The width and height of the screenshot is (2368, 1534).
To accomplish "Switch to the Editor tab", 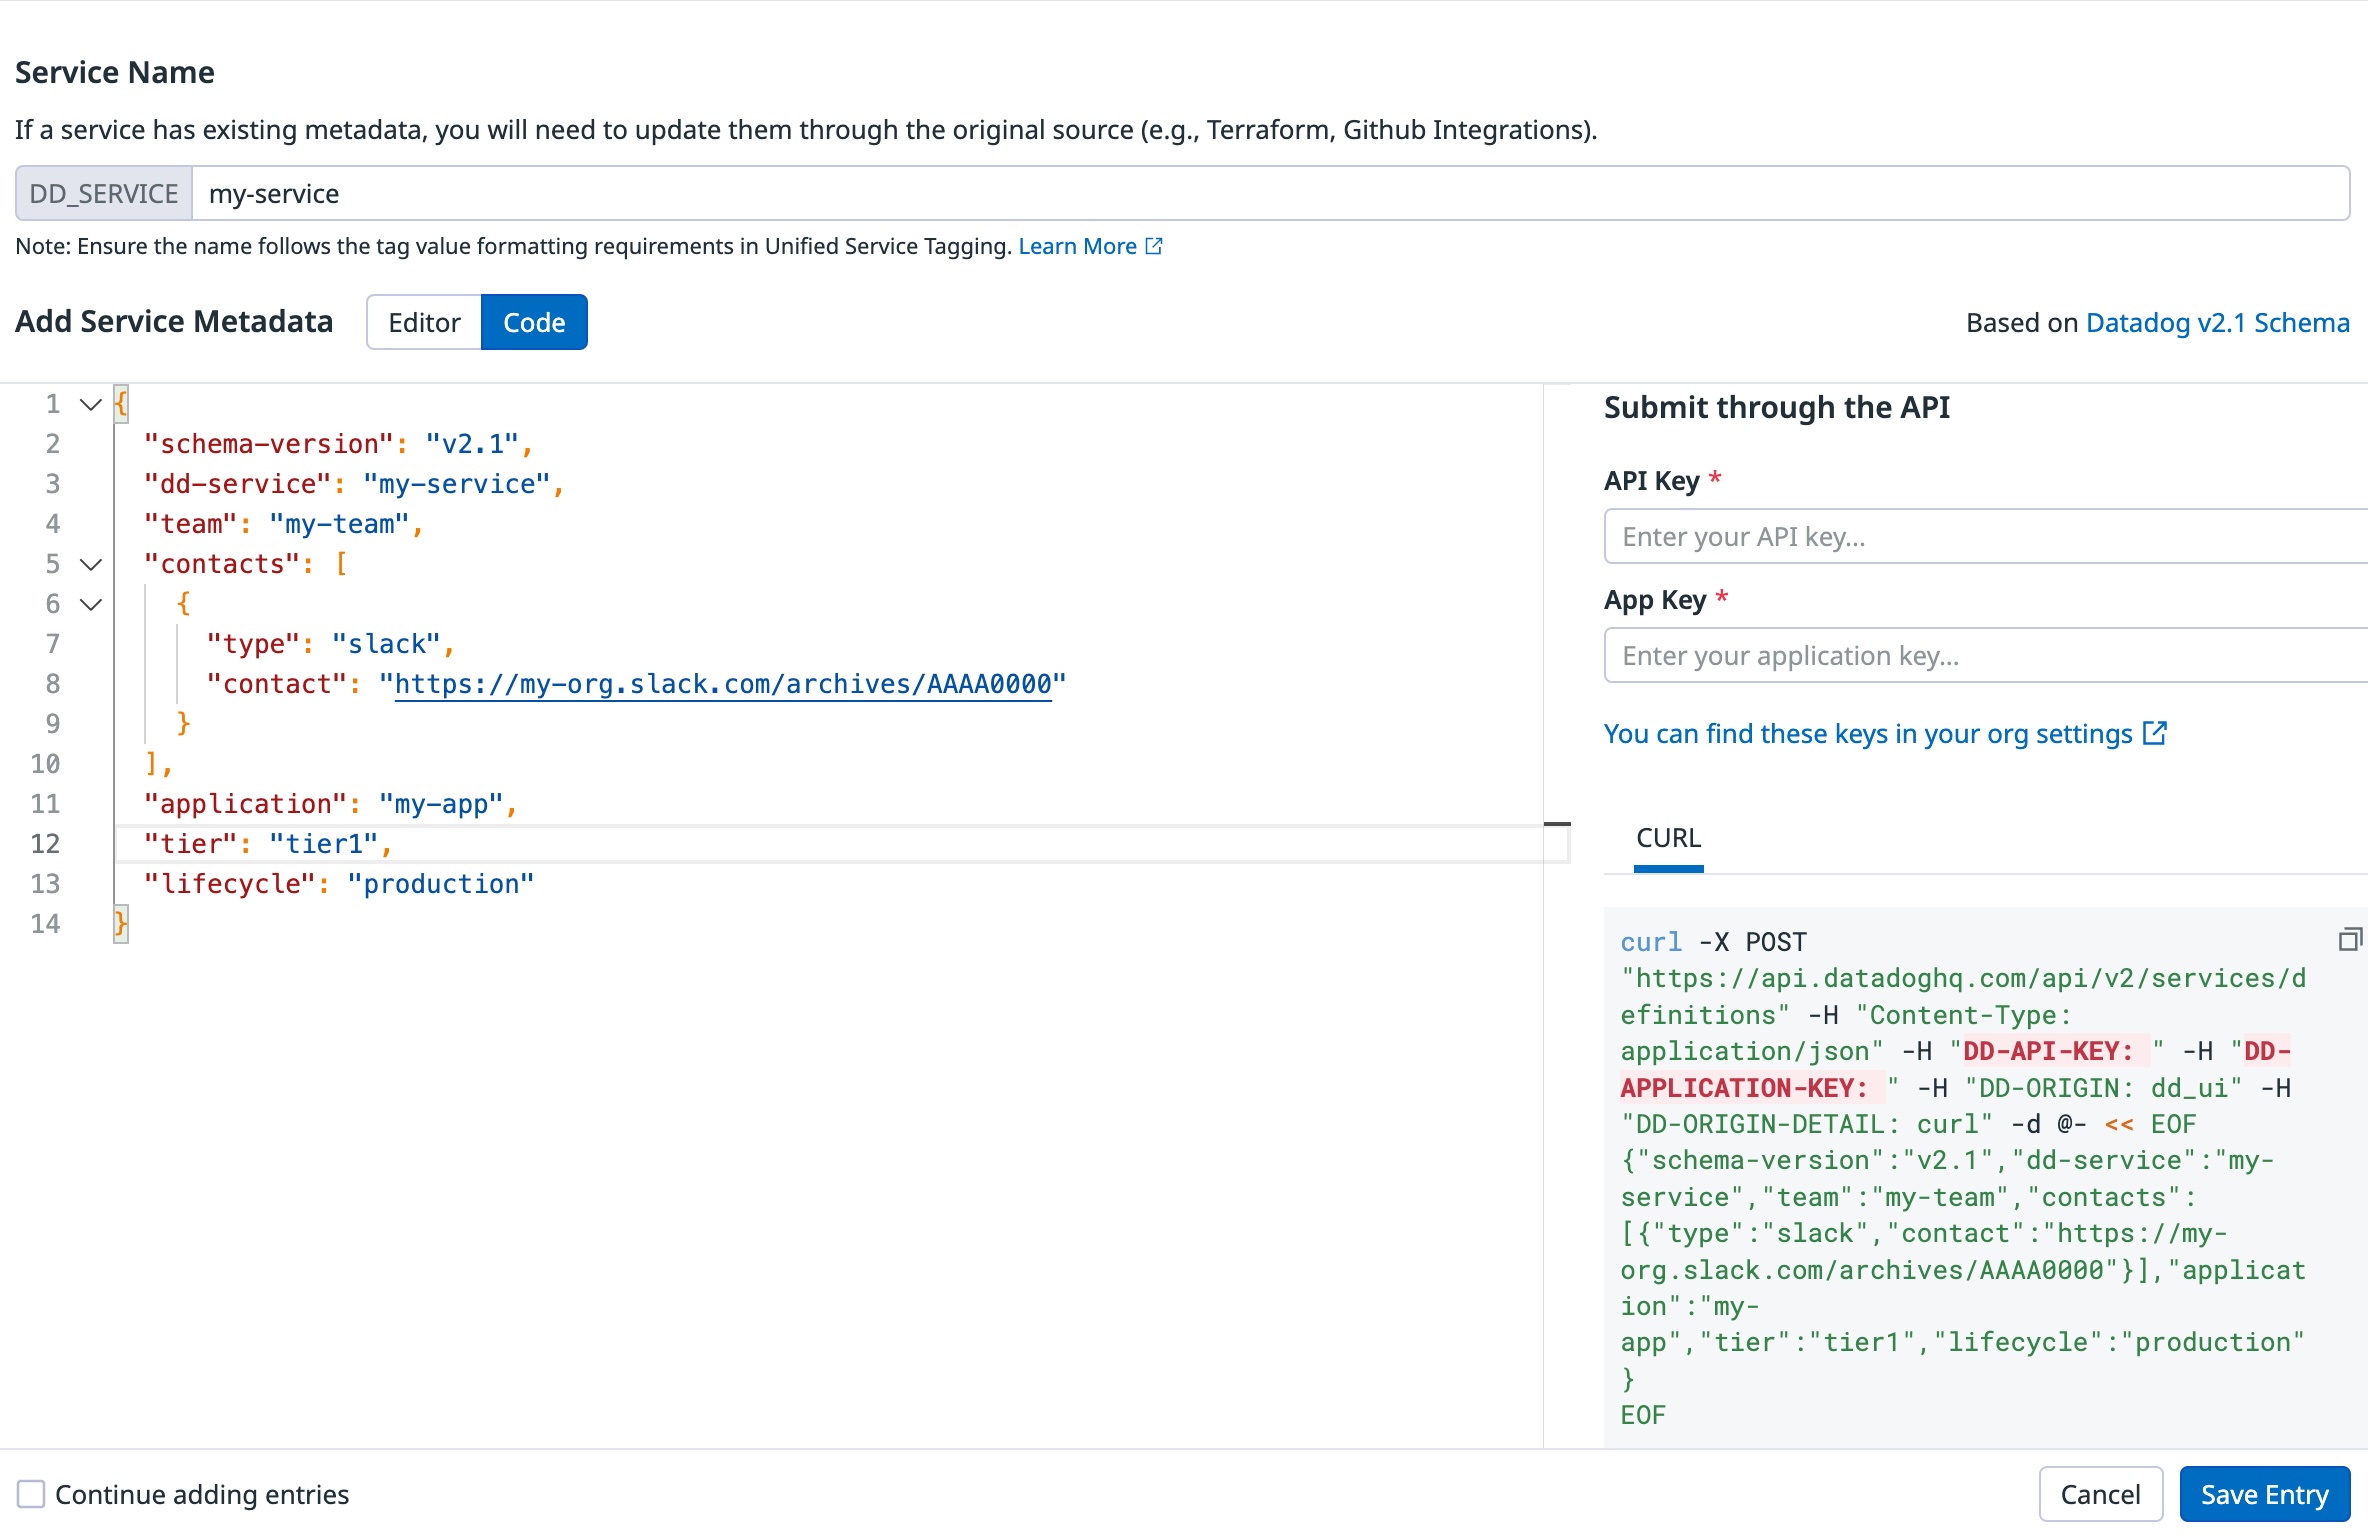I will pos(424,322).
